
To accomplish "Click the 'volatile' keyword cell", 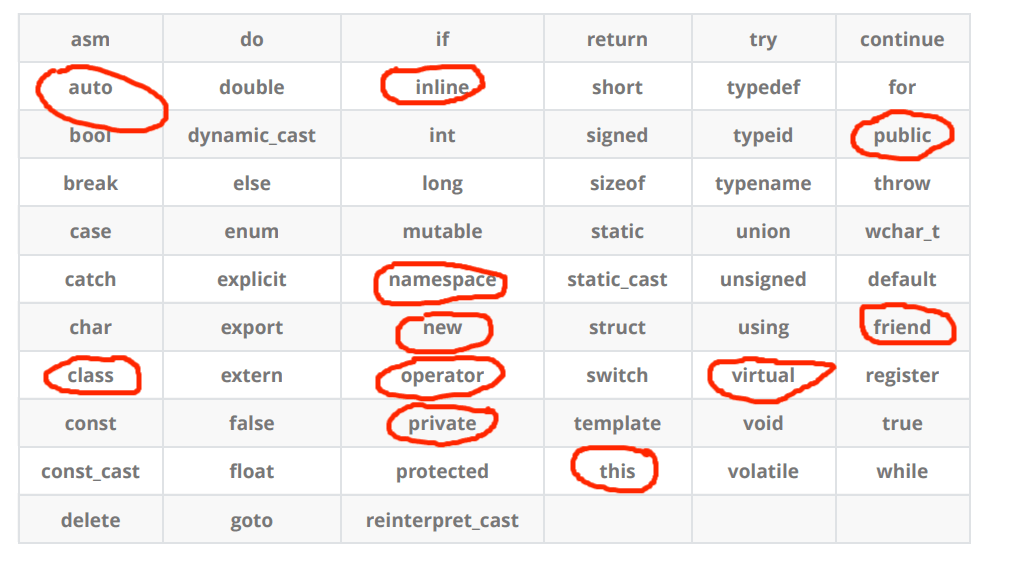I will 763,472.
